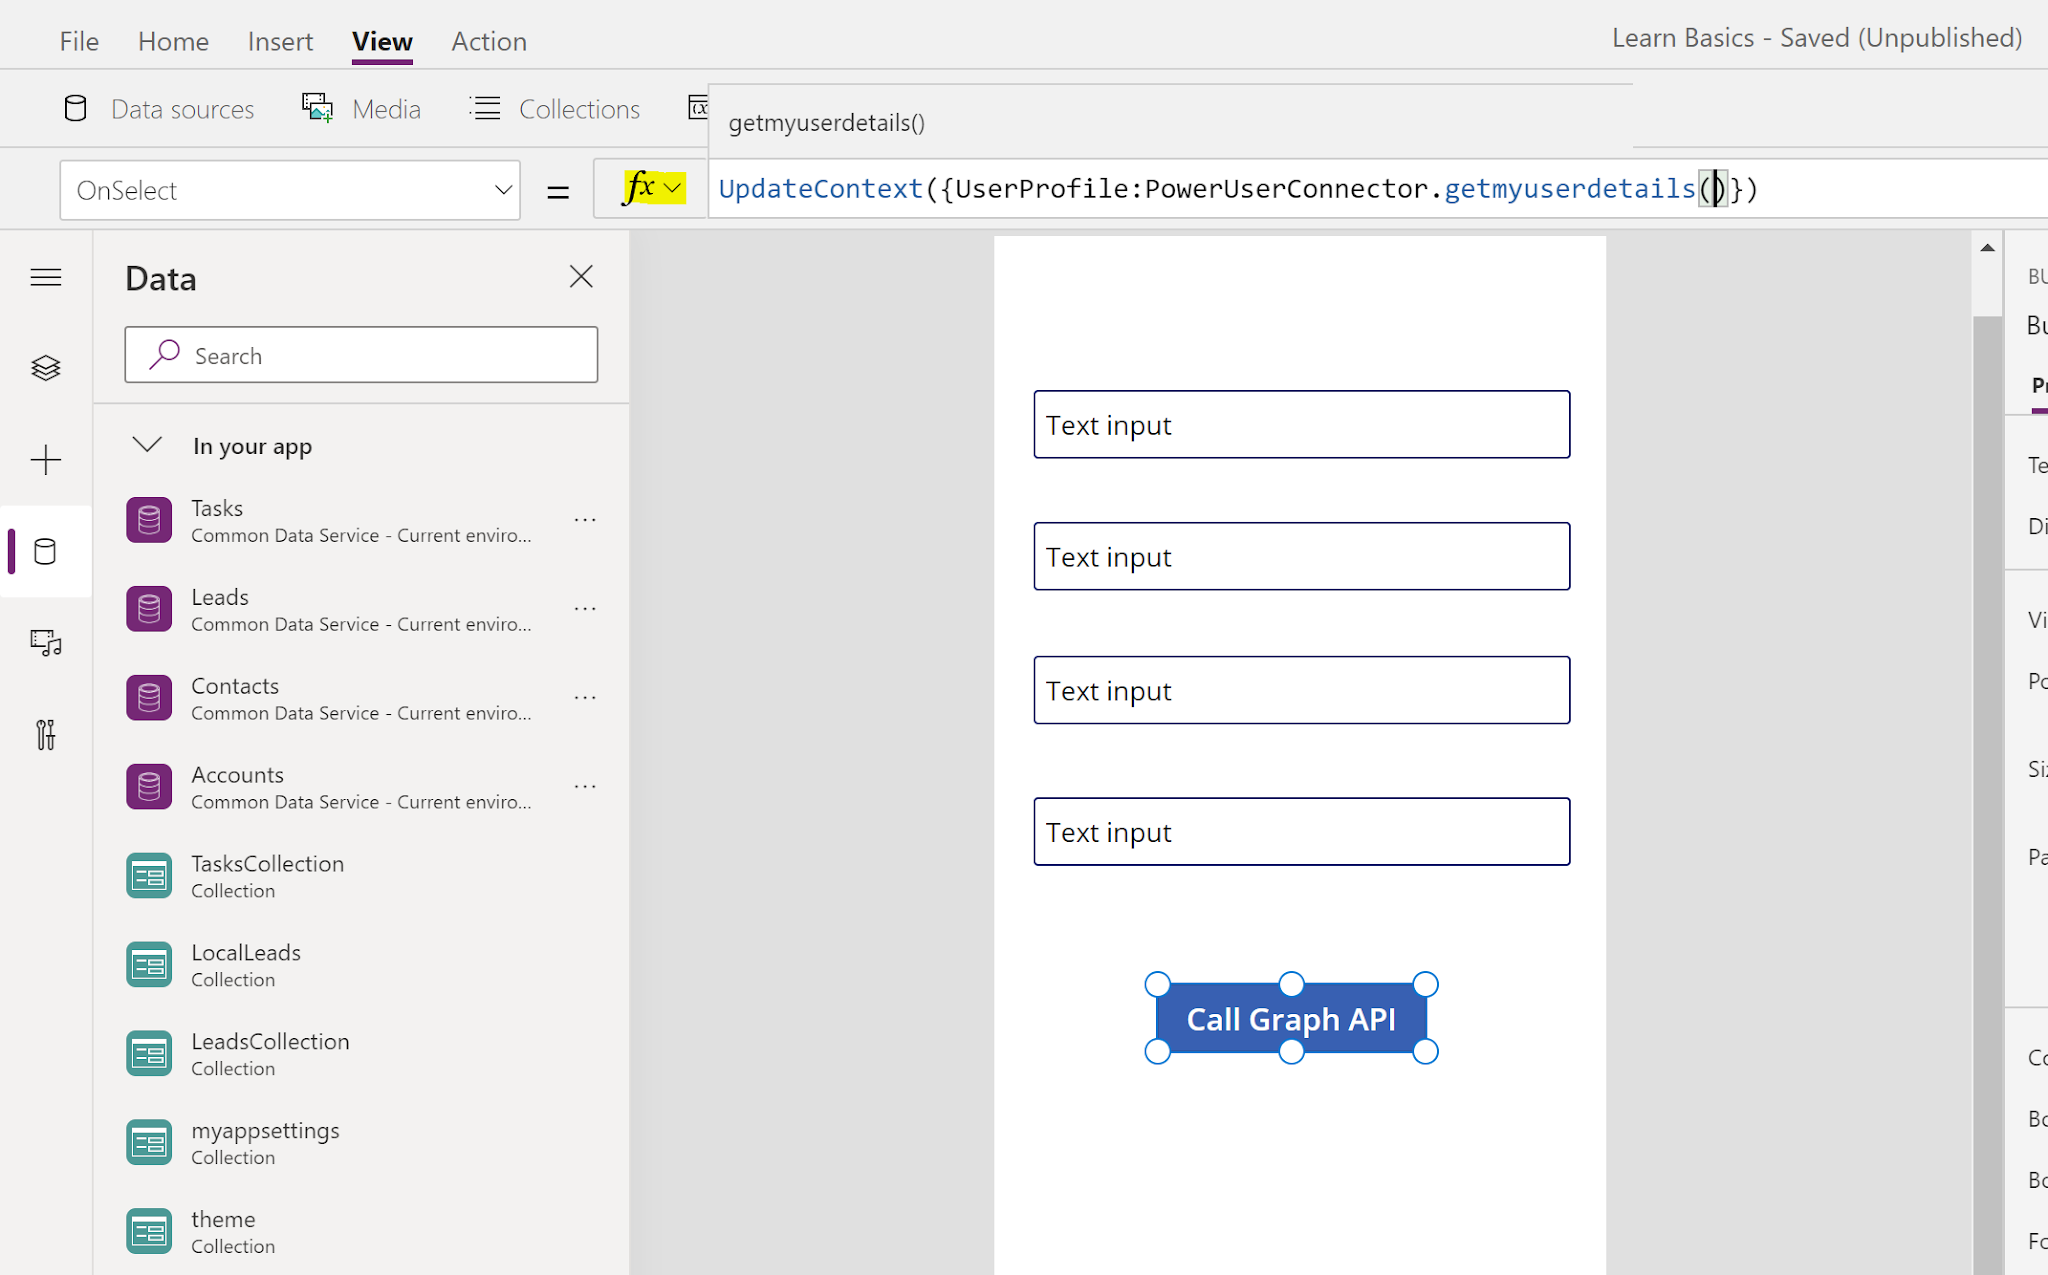Viewport: 2048px width, 1275px height.
Task: Close the Data panel
Action: pyautogui.click(x=581, y=276)
